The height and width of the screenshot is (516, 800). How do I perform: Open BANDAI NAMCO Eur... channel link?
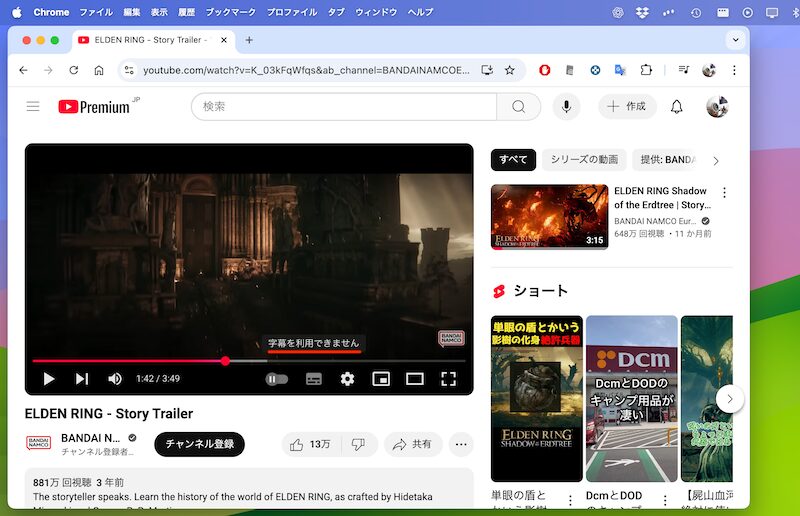[655, 221]
